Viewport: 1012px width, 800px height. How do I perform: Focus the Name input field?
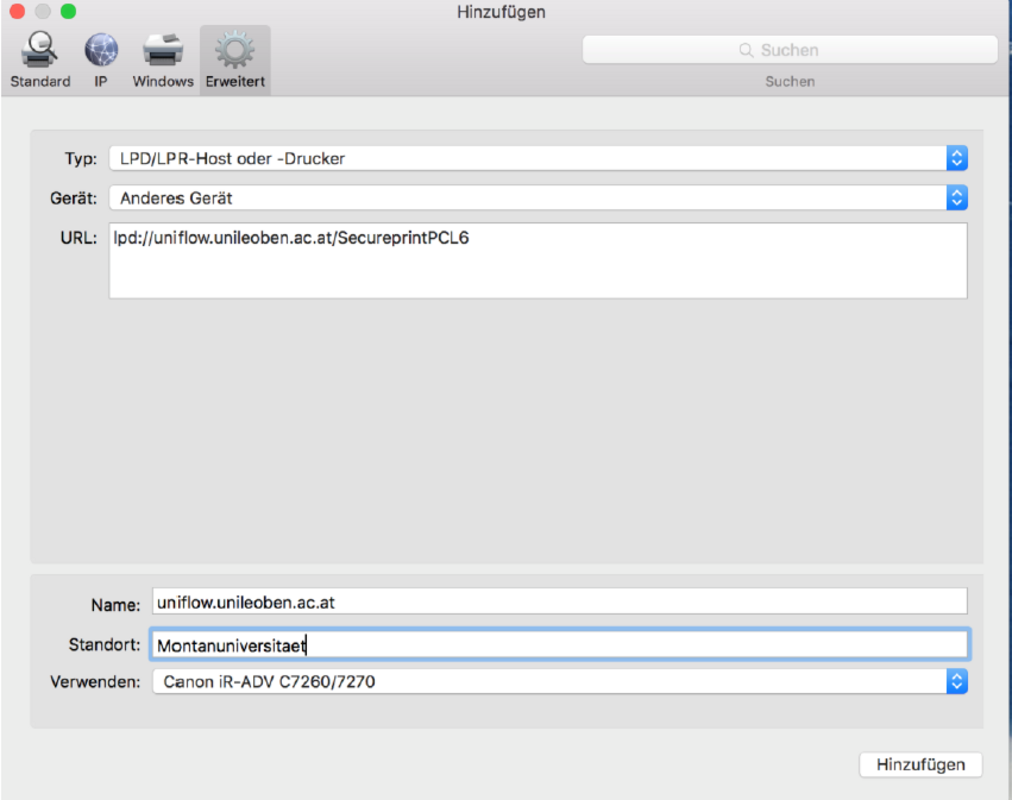point(559,601)
